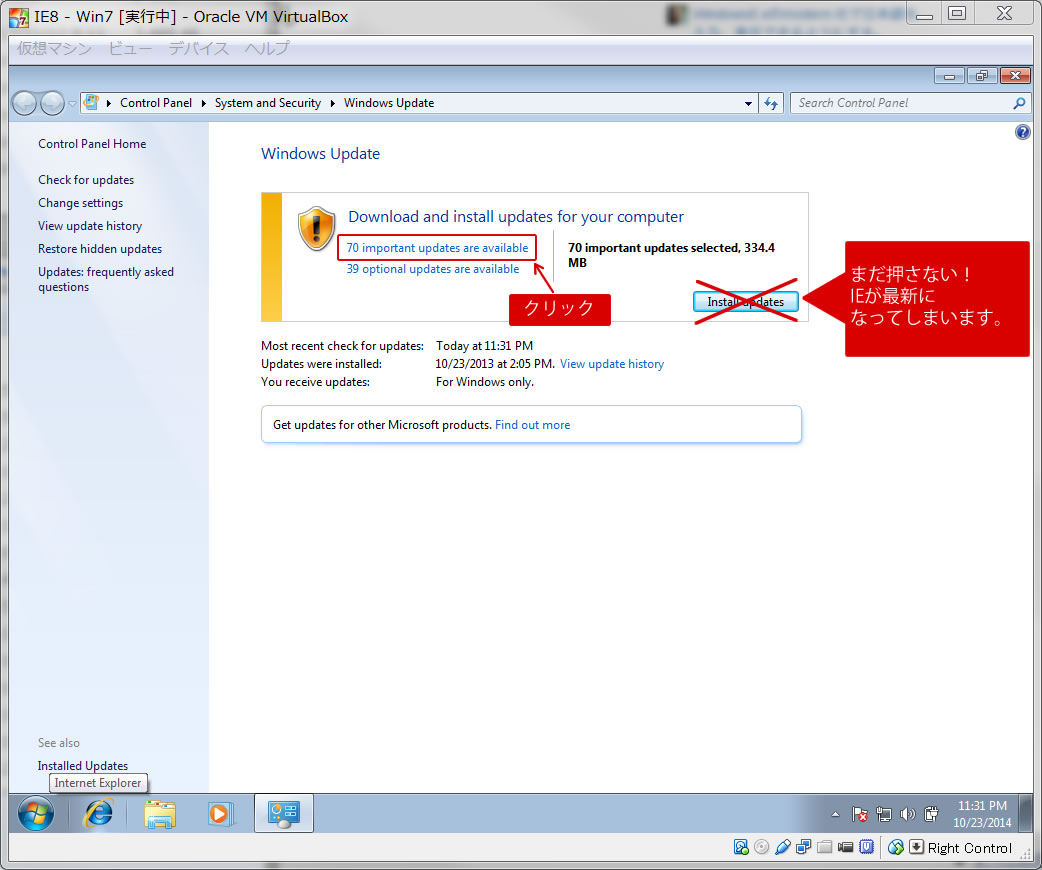Expand arrow after Control Panel breadcrumb
Image resolution: width=1042 pixels, height=870 pixels.
(x=203, y=103)
